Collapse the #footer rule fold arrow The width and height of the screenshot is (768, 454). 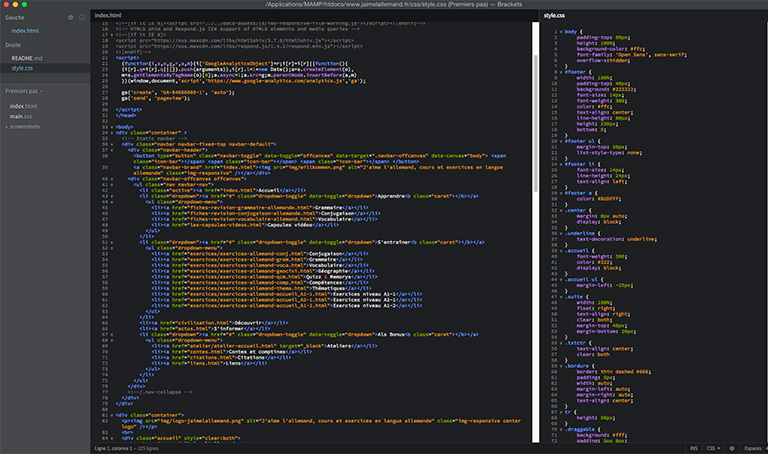tap(561, 72)
